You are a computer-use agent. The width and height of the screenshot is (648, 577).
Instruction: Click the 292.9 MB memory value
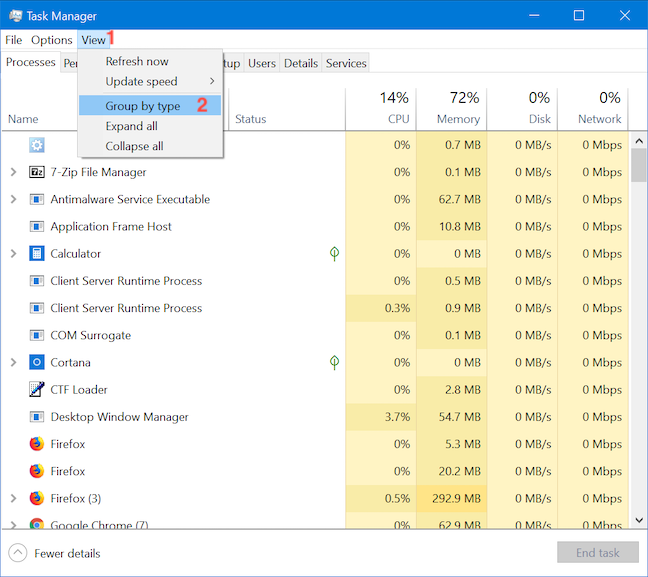click(x=456, y=498)
